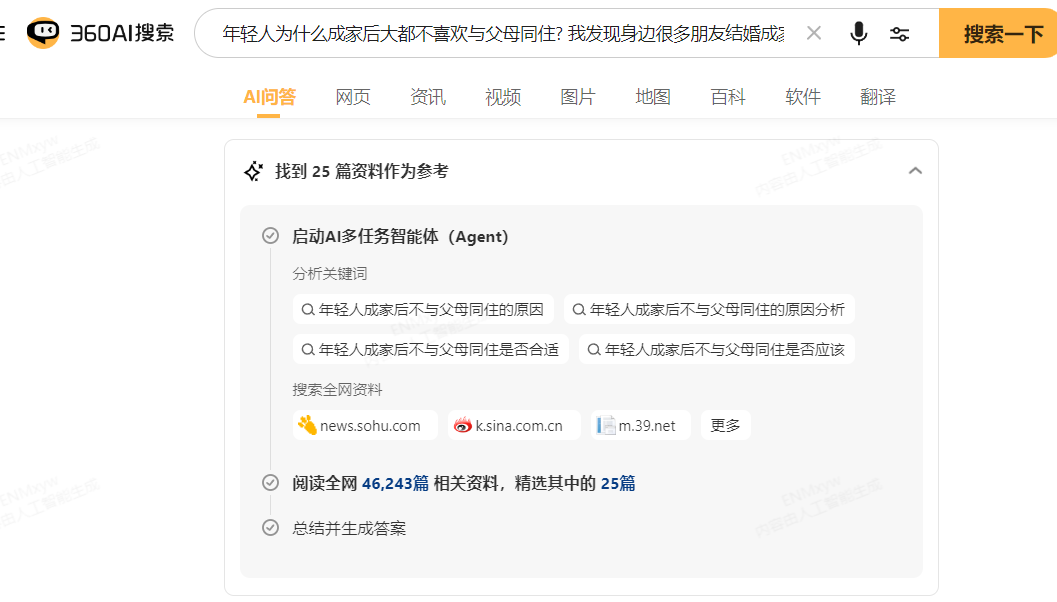Click the checkmark icon beside 总结并生成答案
The height and width of the screenshot is (602, 1057).
[x=270, y=528]
